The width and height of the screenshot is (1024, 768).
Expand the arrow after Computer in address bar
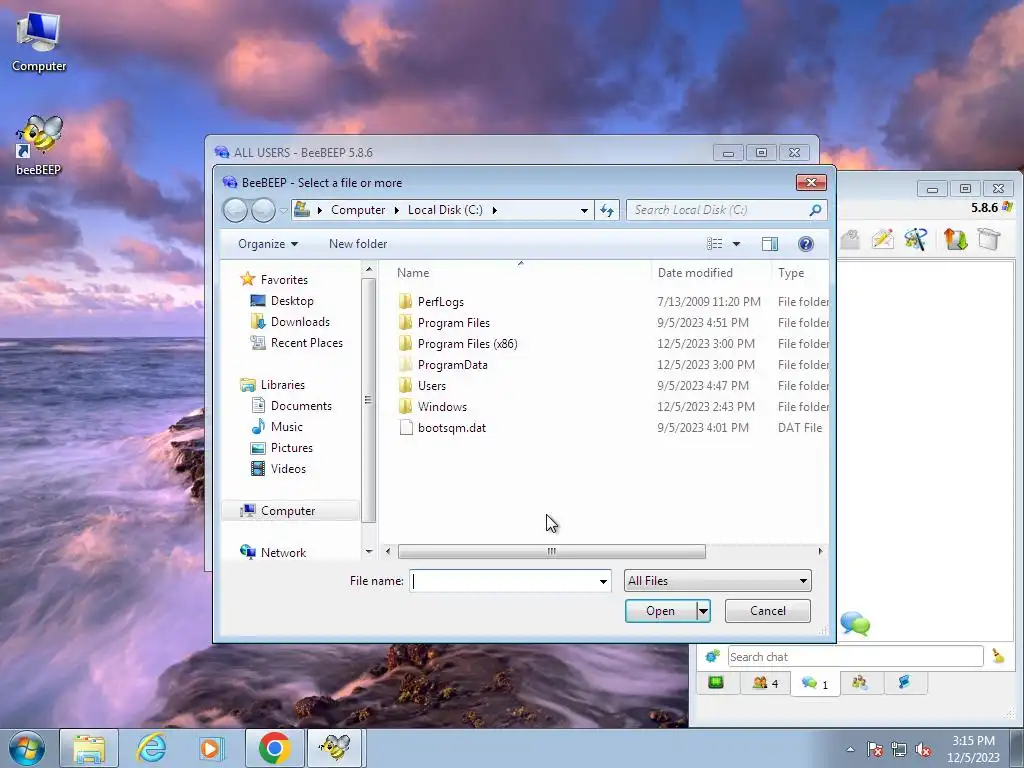pos(396,210)
